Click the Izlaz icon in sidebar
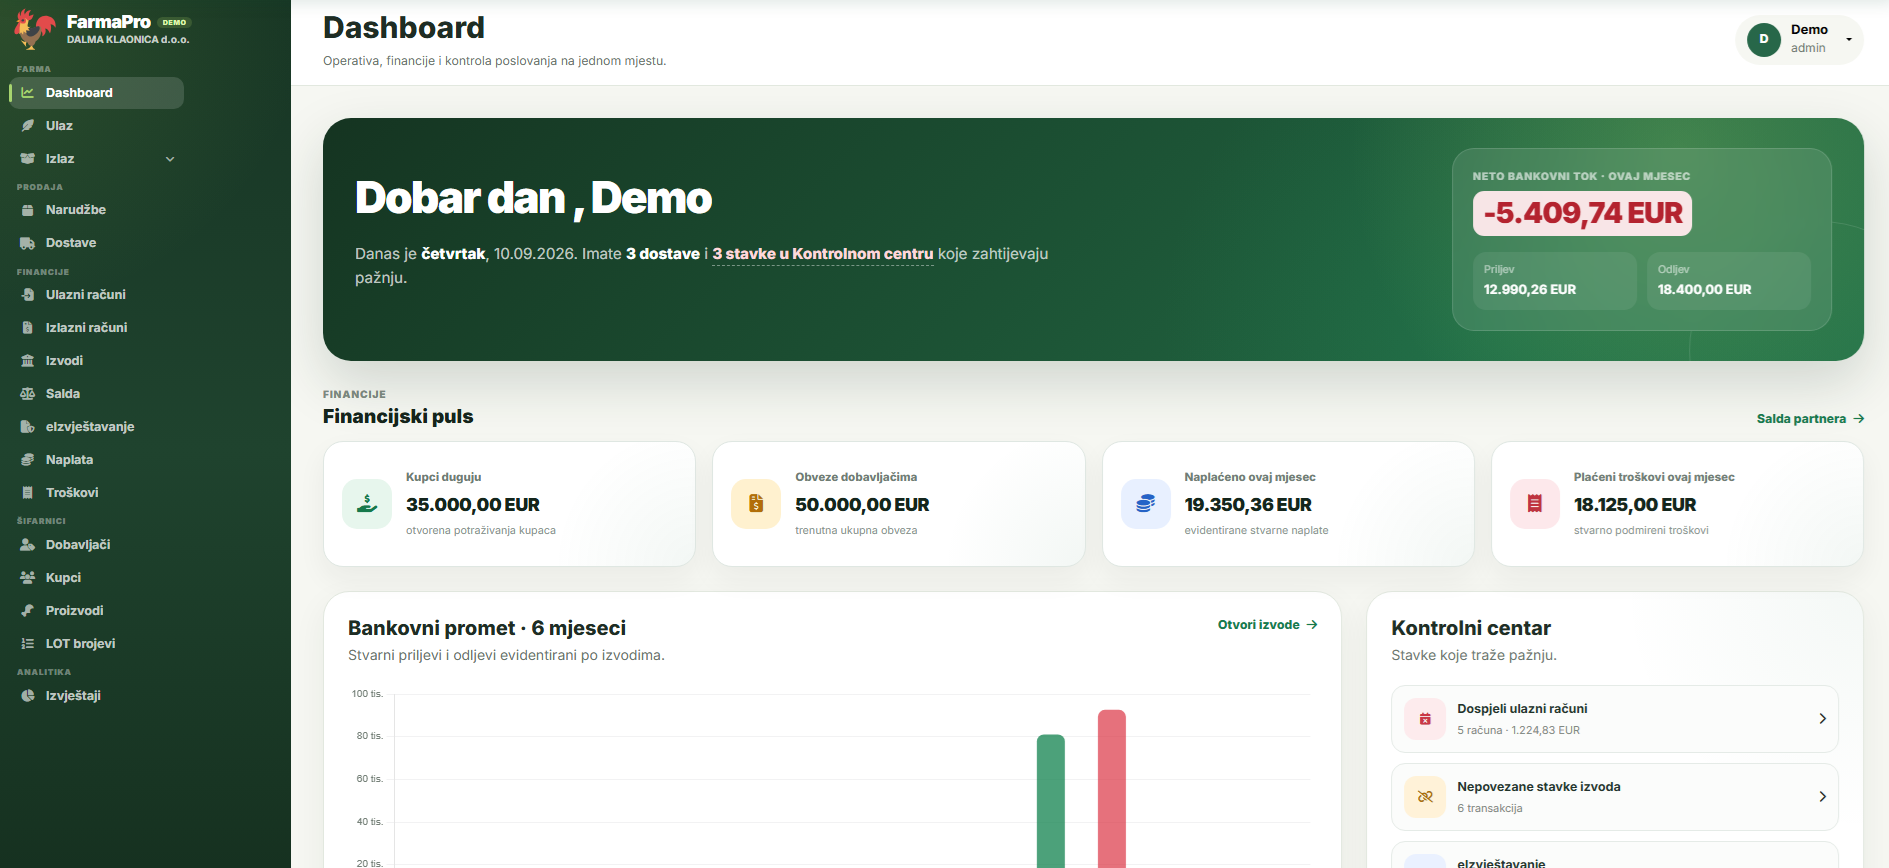This screenshot has width=1889, height=868. click(x=28, y=159)
